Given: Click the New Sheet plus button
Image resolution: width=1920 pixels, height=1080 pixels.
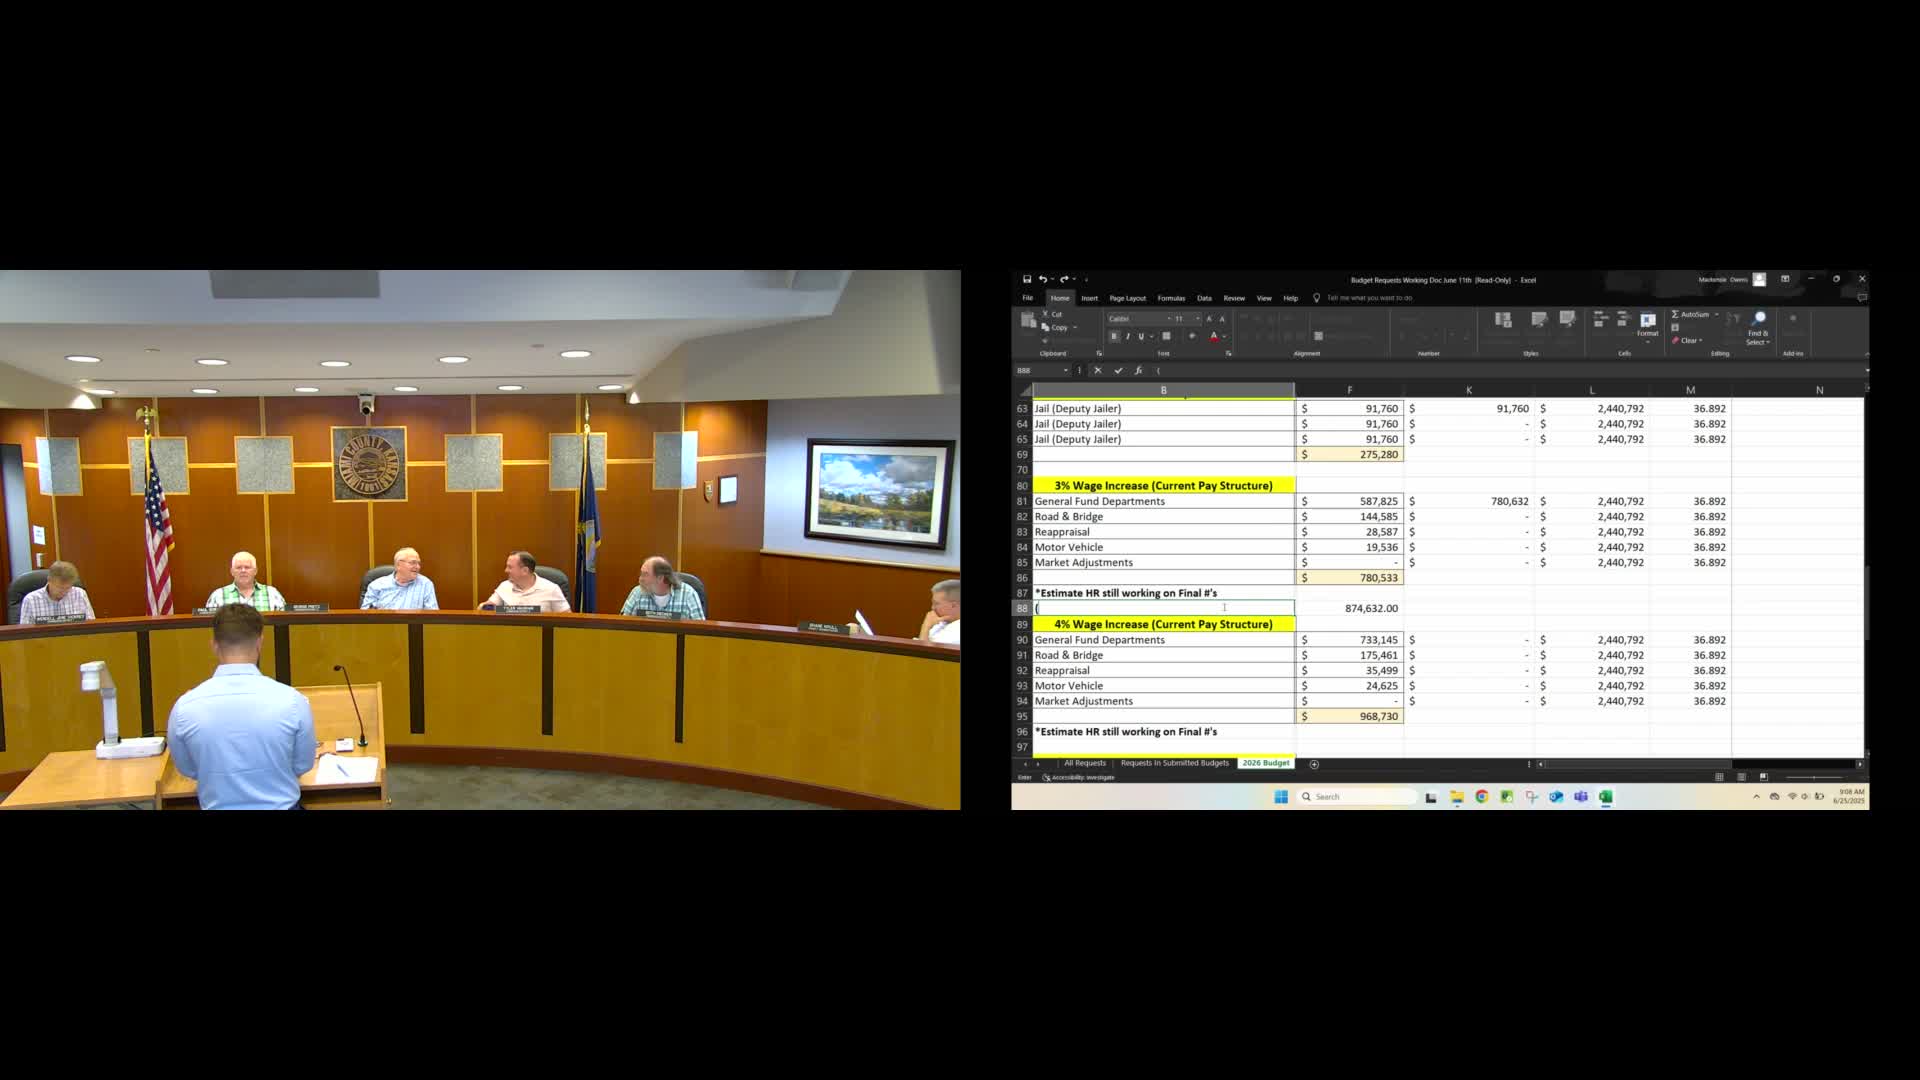Looking at the screenshot, I should click(x=1313, y=764).
